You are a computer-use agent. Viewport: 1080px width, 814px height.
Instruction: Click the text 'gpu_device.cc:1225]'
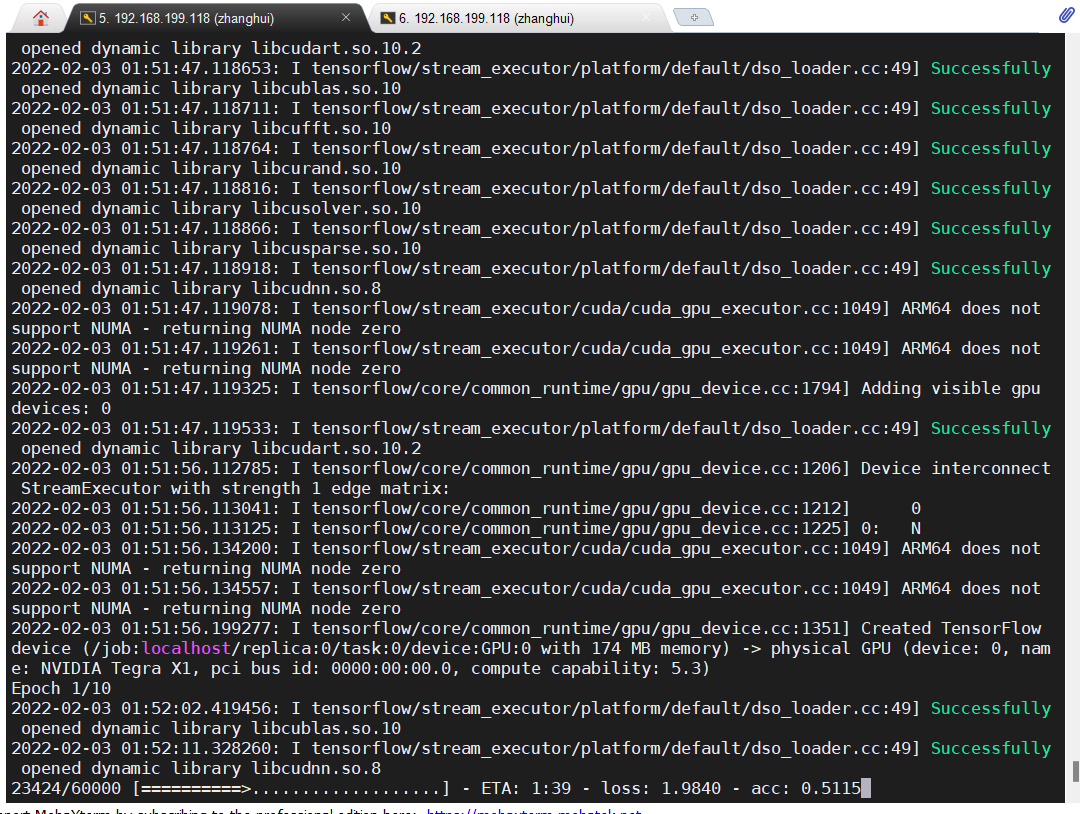click(x=756, y=528)
